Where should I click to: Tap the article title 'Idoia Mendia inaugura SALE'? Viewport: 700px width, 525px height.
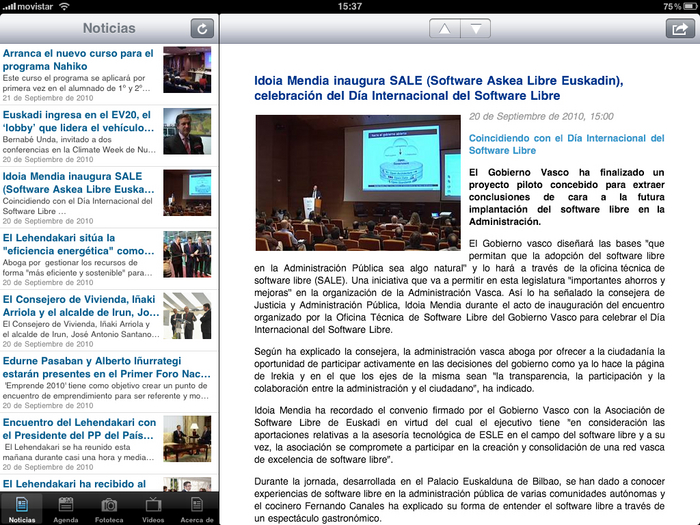pyautogui.click(x=439, y=88)
